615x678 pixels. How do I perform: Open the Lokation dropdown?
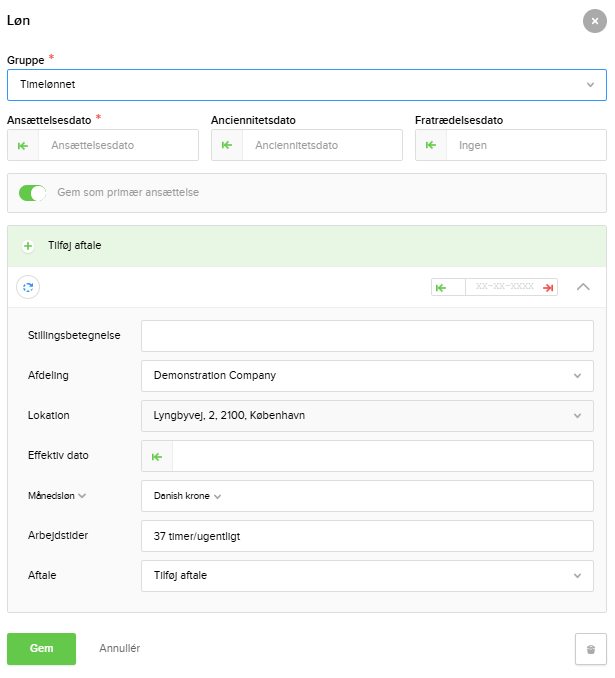click(367, 416)
